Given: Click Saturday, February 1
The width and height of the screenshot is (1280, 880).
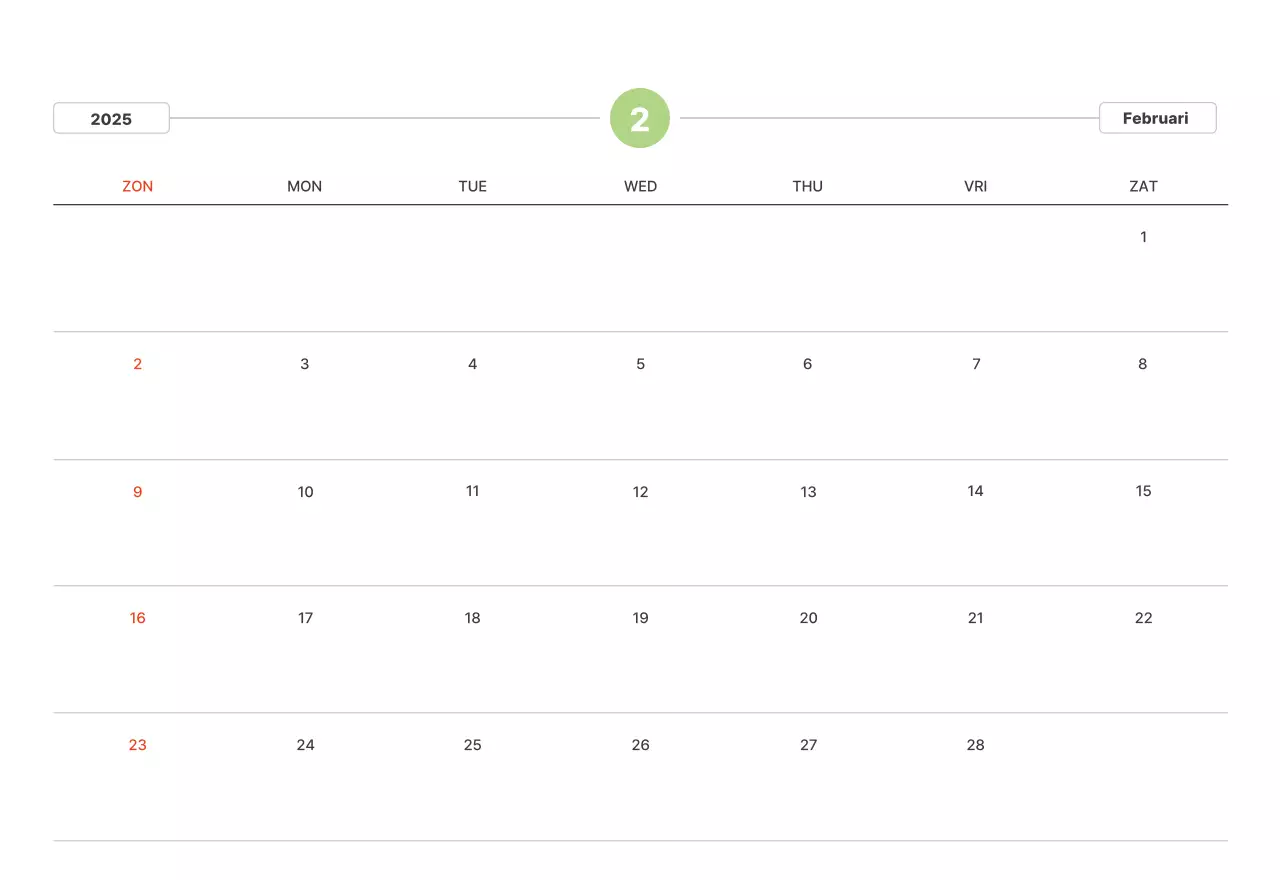Looking at the screenshot, I should tap(1143, 237).
